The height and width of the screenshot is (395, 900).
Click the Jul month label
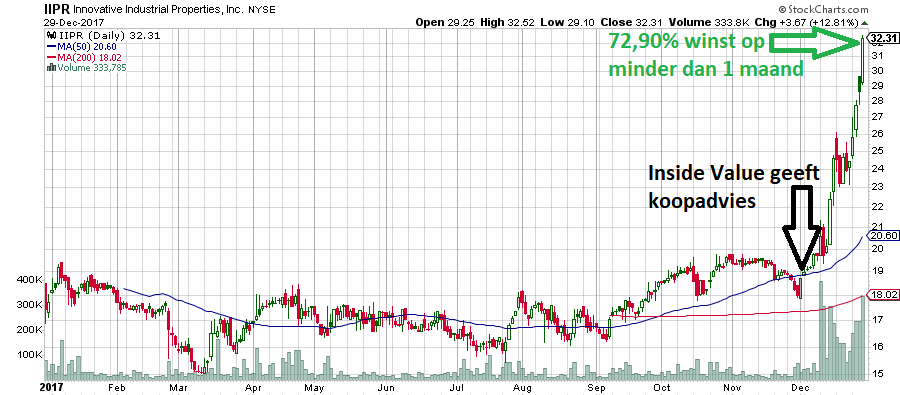click(x=457, y=388)
